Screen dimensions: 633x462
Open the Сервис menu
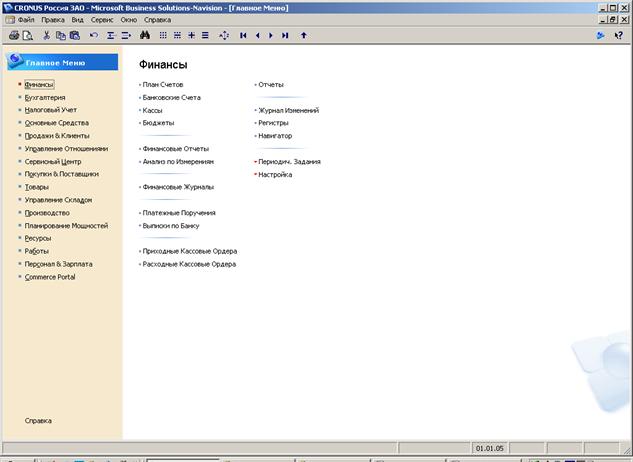(102, 20)
